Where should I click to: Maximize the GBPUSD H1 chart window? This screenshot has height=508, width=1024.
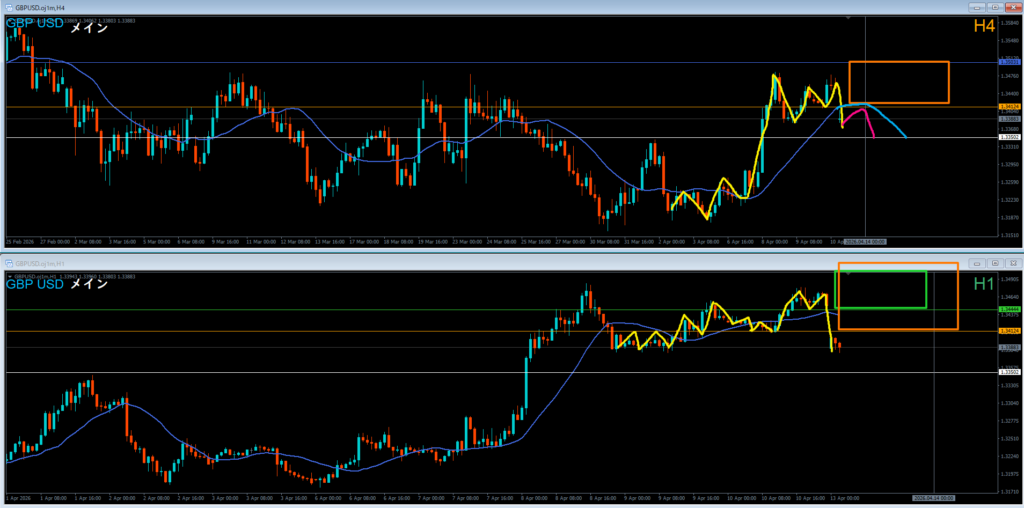coord(996,262)
